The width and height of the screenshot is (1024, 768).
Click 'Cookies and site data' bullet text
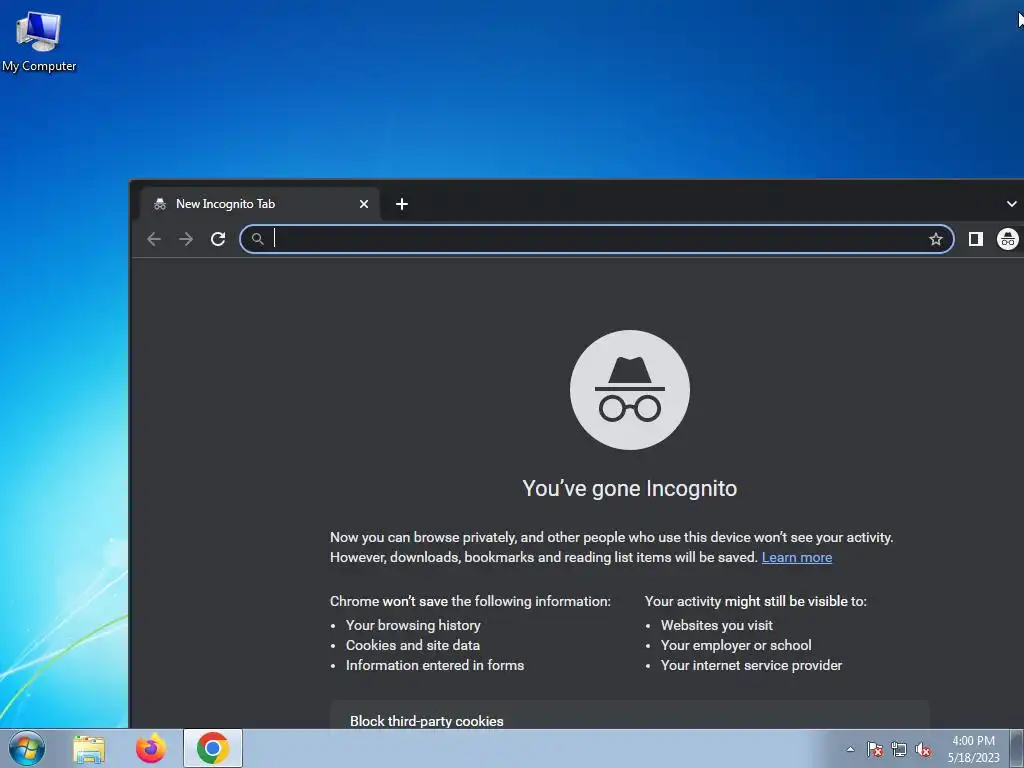coord(413,645)
